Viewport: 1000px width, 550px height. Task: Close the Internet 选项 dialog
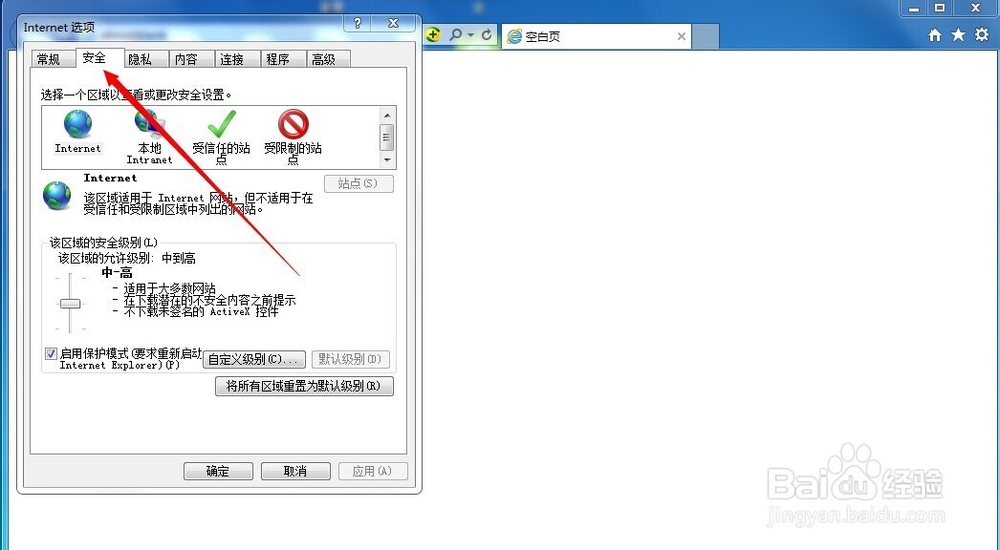click(393, 23)
